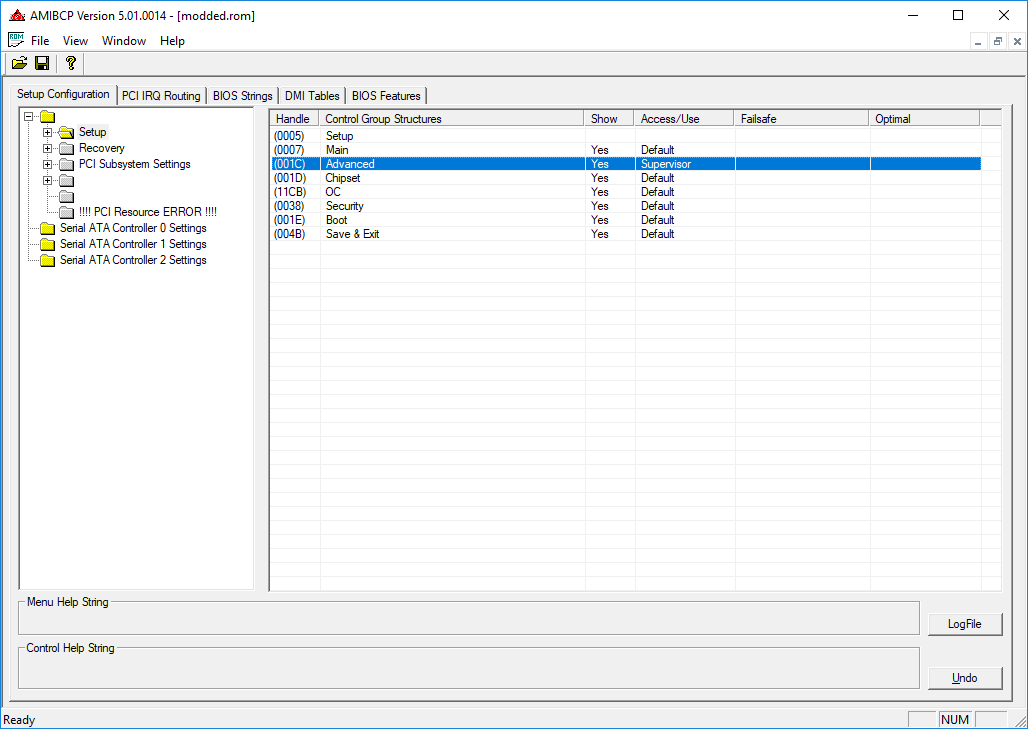Open the View menu

(75, 41)
